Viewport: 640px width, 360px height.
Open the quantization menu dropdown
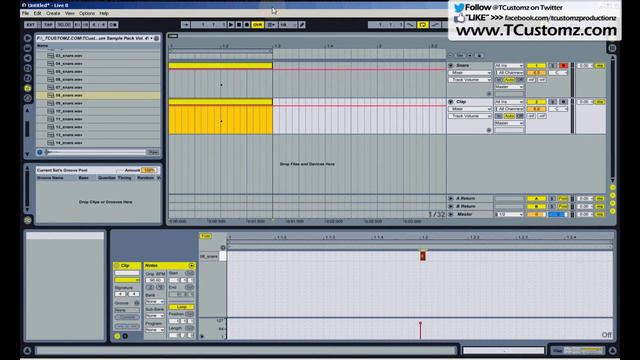(288, 25)
